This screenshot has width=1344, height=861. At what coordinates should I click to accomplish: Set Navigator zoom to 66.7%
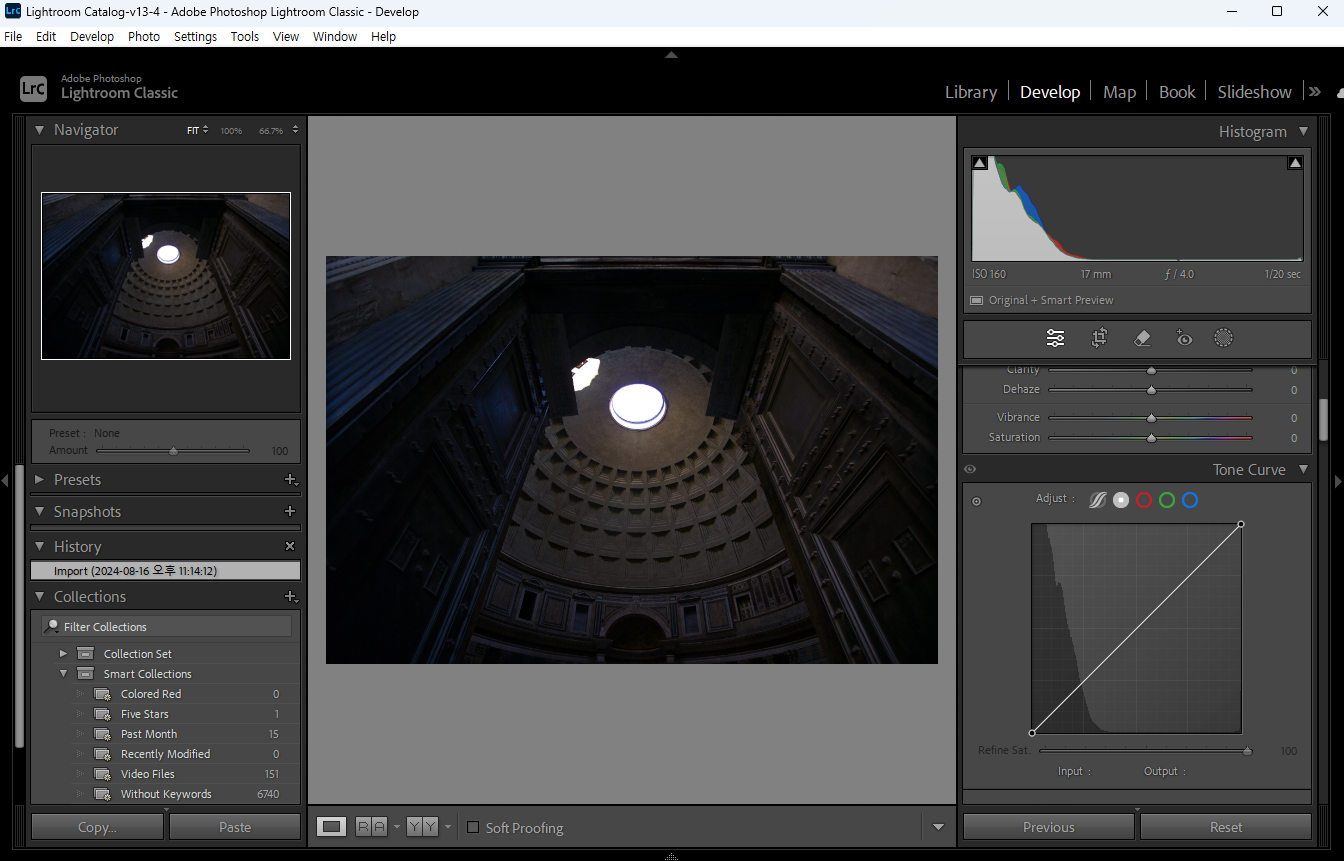271,131
